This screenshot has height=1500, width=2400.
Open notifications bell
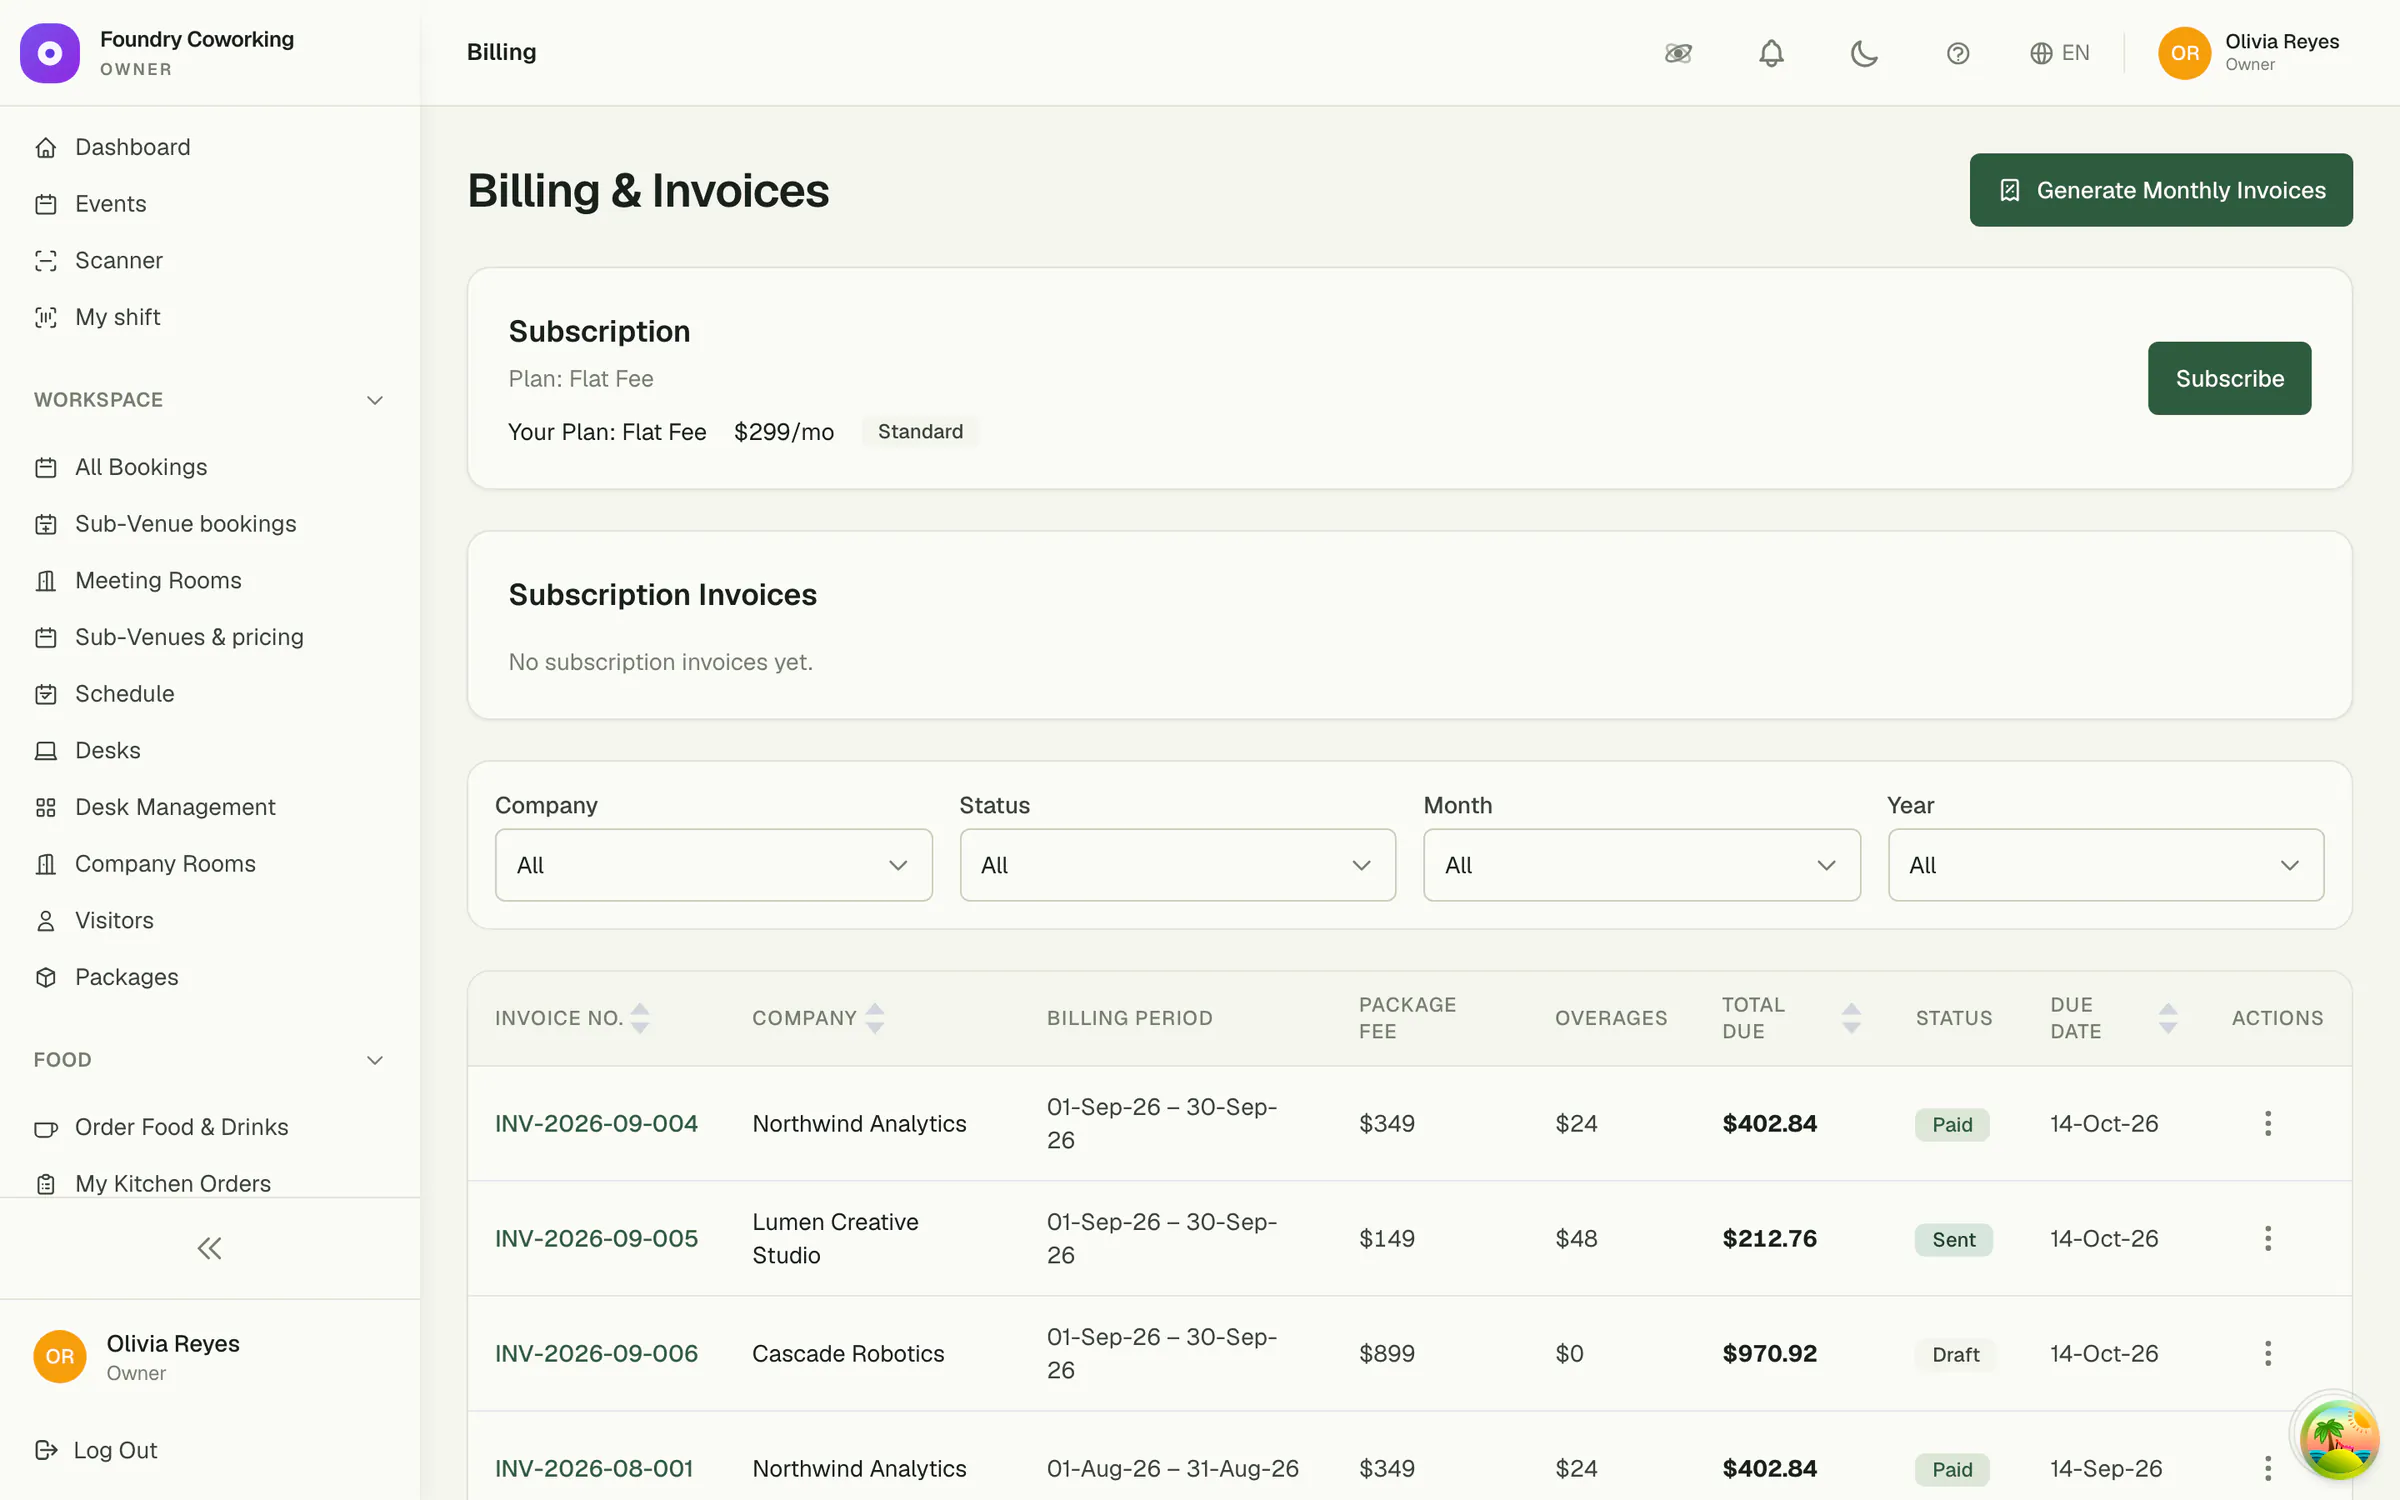[1771, 53]
